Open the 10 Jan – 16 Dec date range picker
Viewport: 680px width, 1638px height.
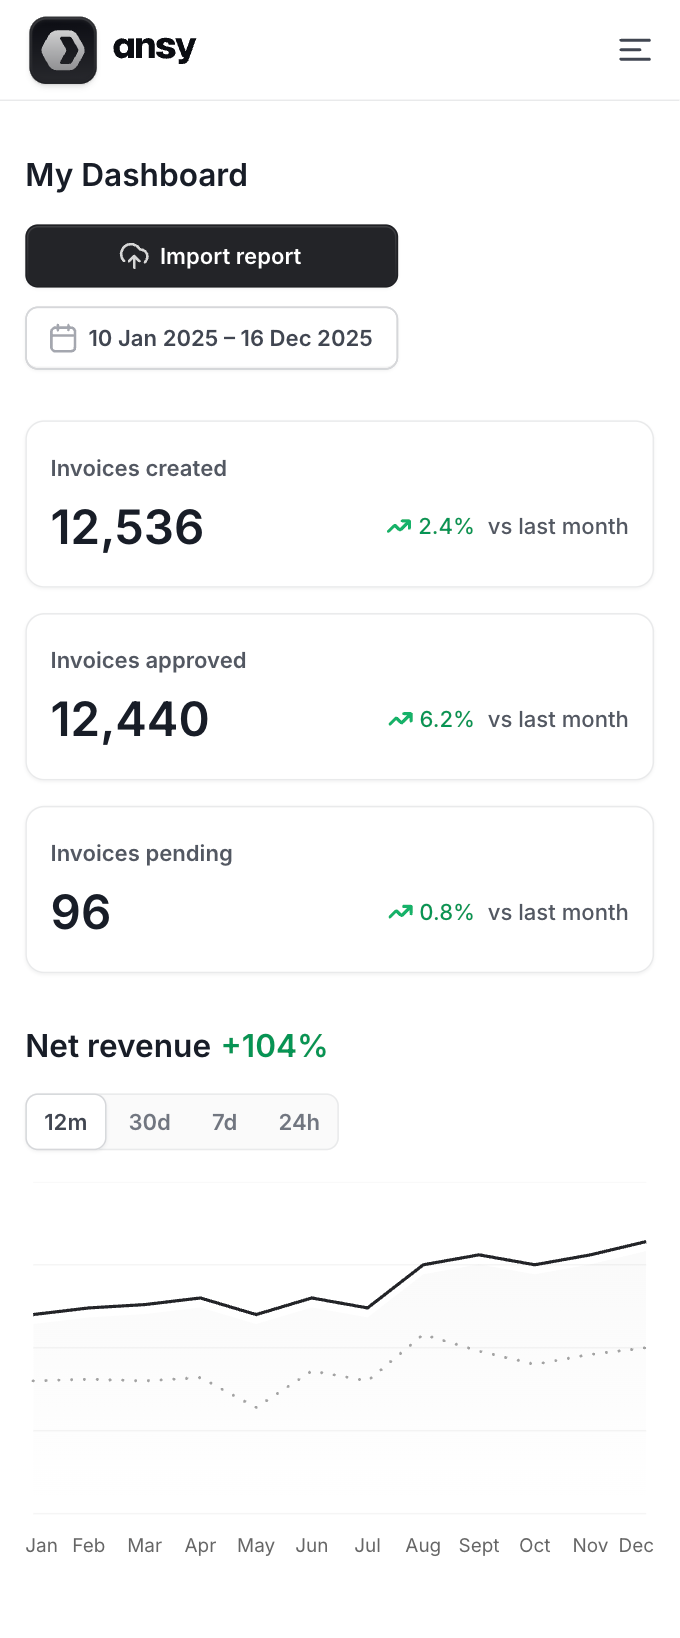pyautogui.click(x=212, y=338)
